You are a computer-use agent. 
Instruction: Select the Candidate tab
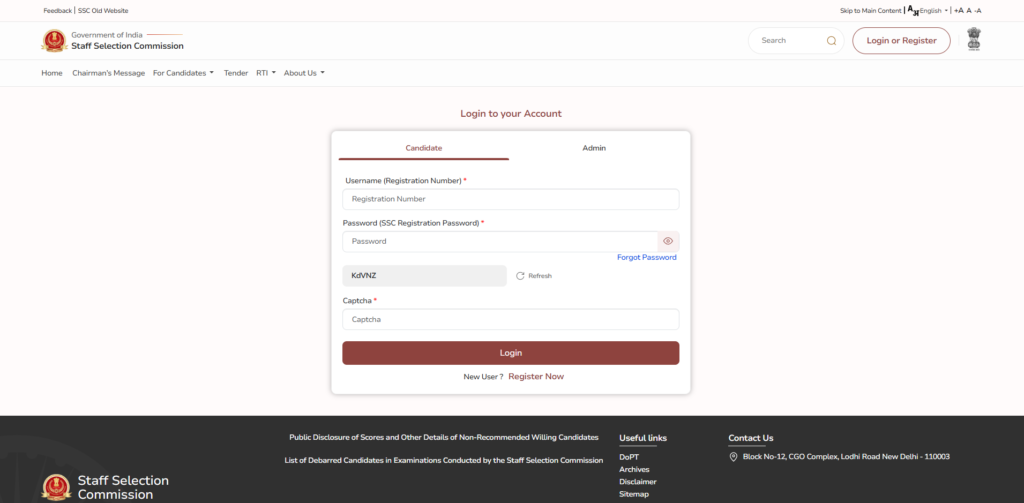424,148
